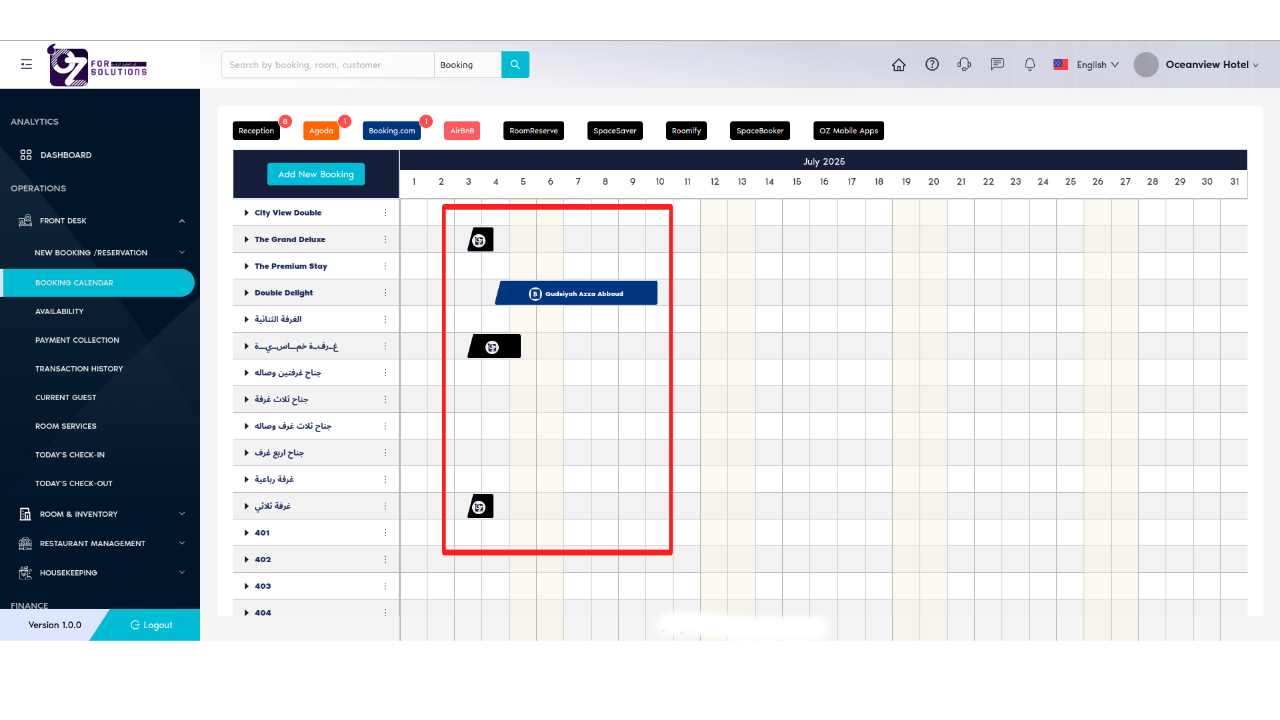This screenshot has height=720, width=1280.
Task: Toggle the AirBnB channel filter
Action: (x=461, y=130)
